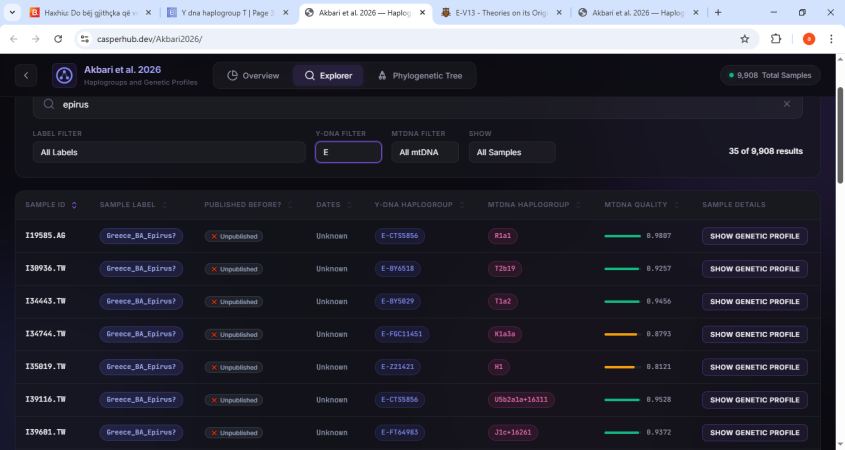Click mtDNA tag H1
The height and width of the screenshot is (450, 845).
click(x=498, y=367)
